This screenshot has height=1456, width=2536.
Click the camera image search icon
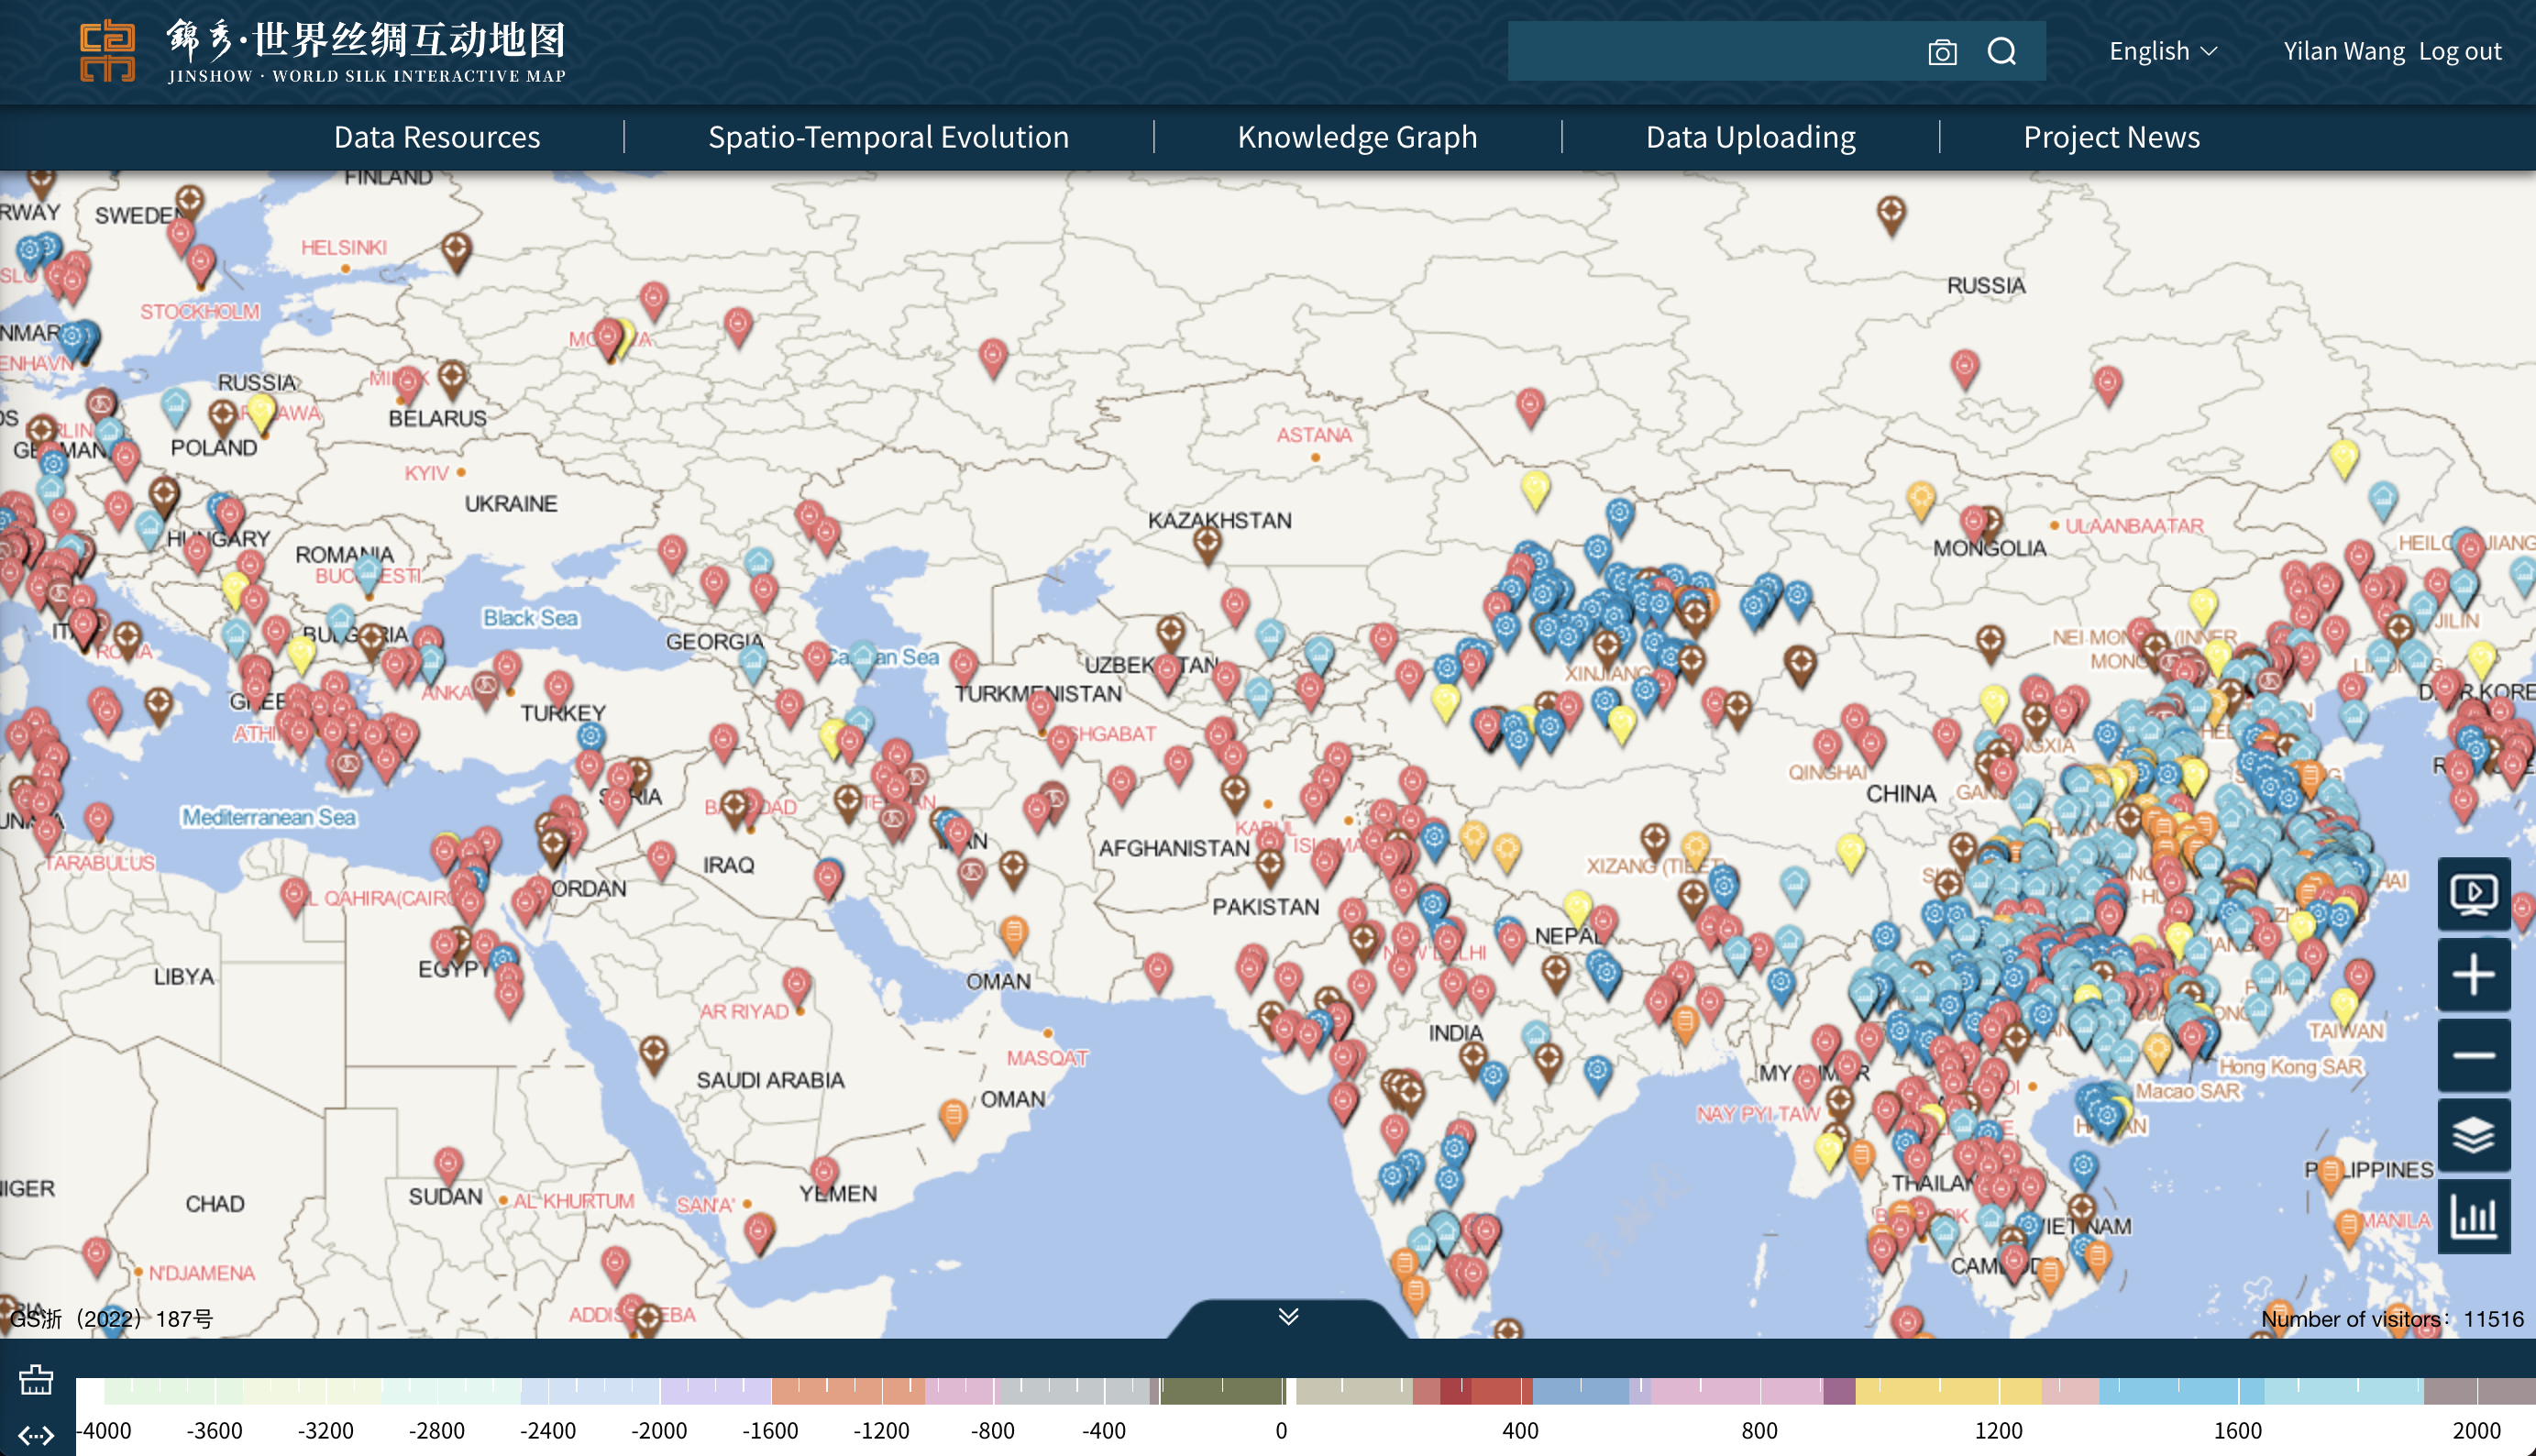(1942, 52)
